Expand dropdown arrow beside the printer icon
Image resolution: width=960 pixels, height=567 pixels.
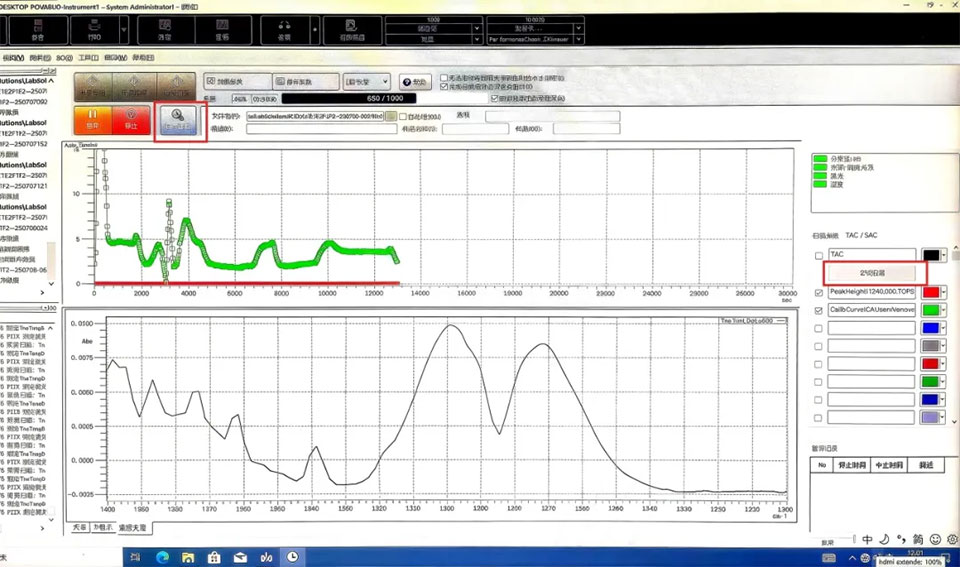point(123,30)
